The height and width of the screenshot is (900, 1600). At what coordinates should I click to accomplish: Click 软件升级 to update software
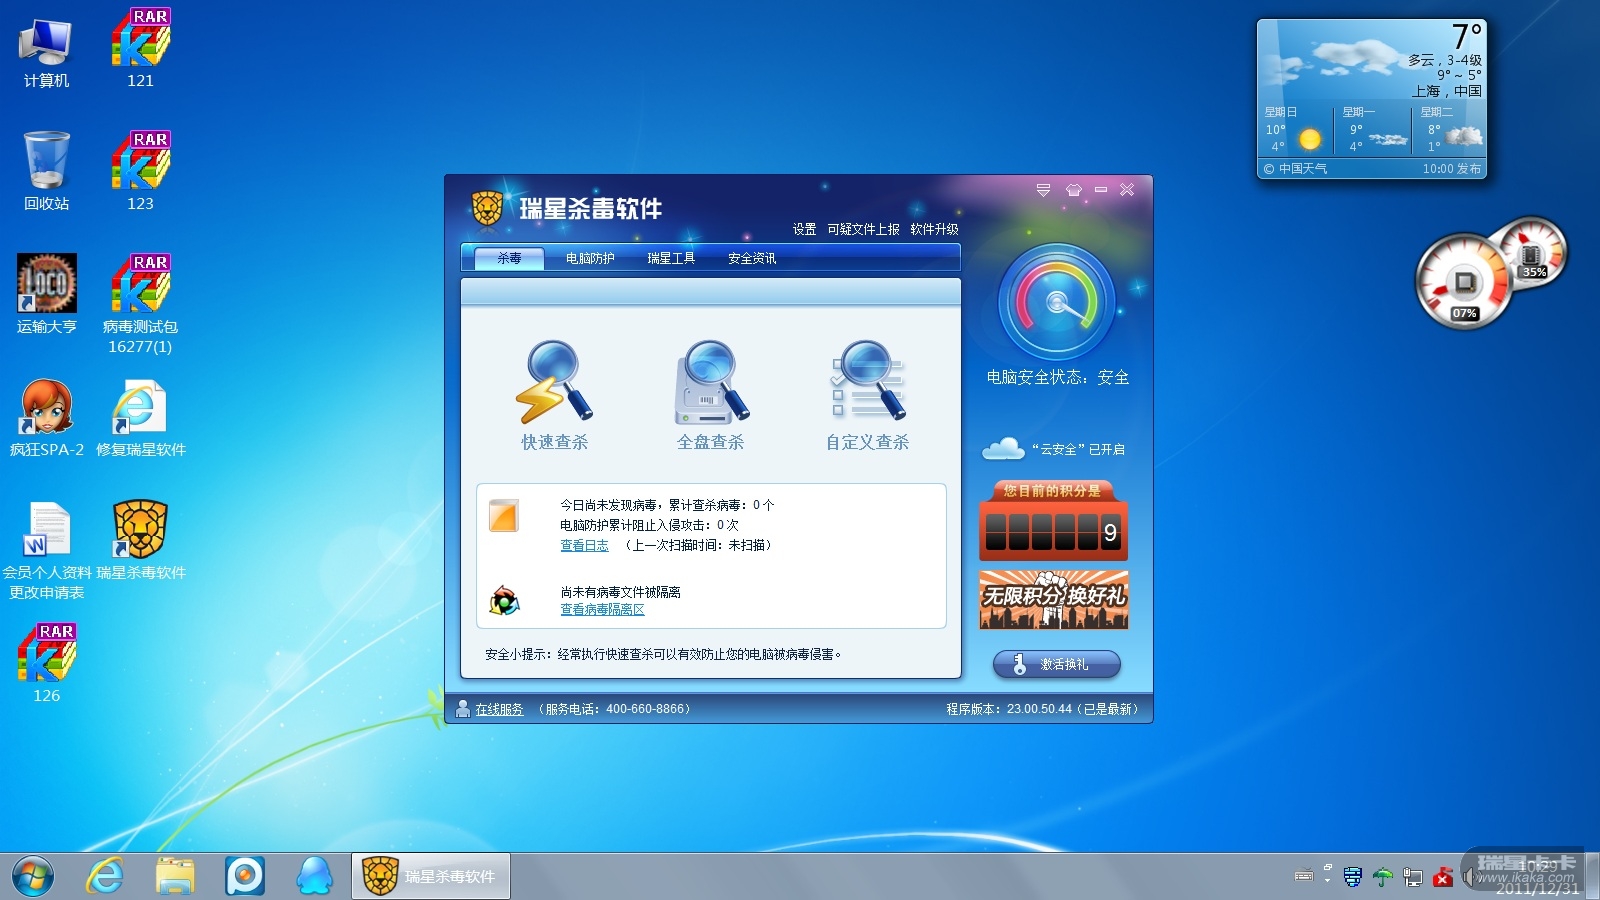(x=934, y=229)
